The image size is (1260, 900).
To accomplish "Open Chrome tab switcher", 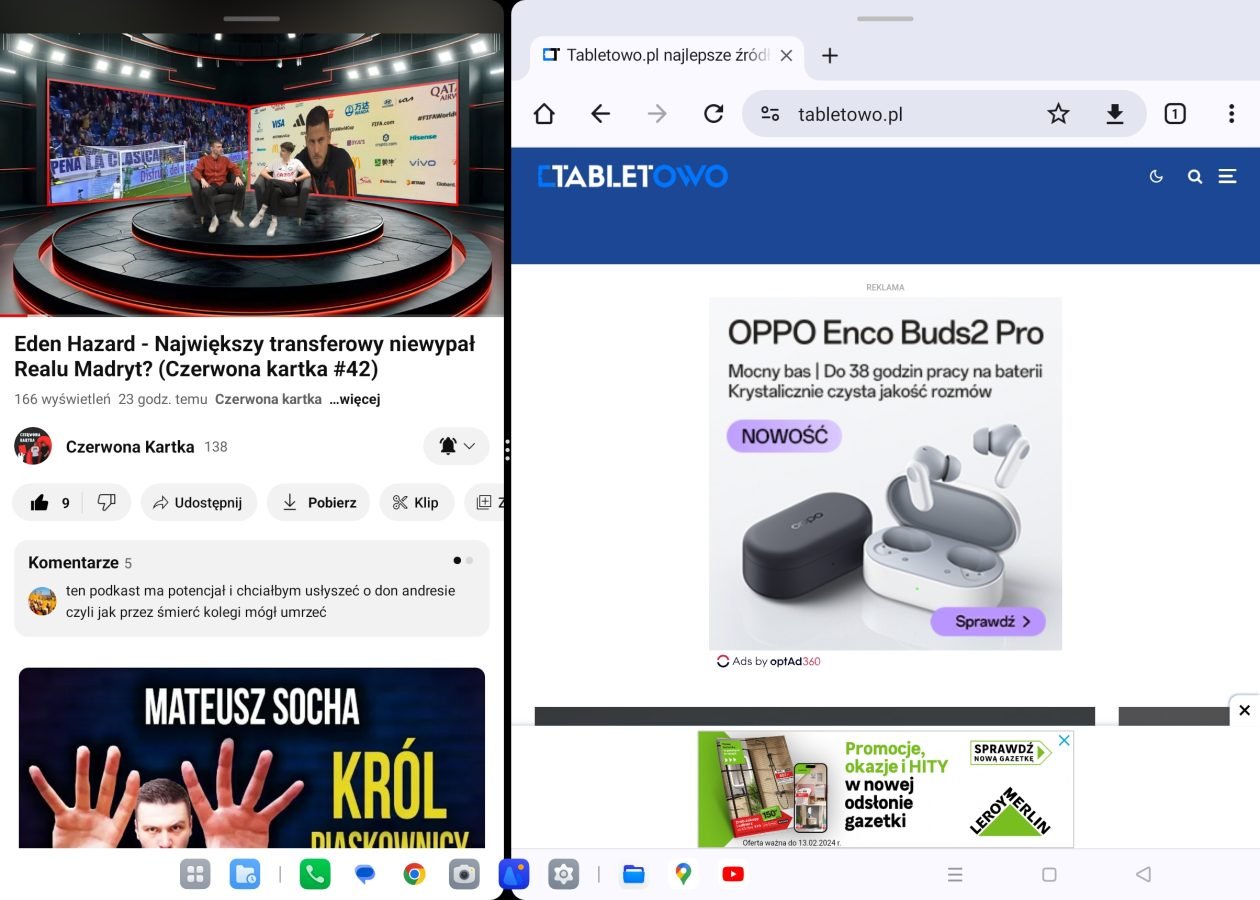I will point(1175,114).
